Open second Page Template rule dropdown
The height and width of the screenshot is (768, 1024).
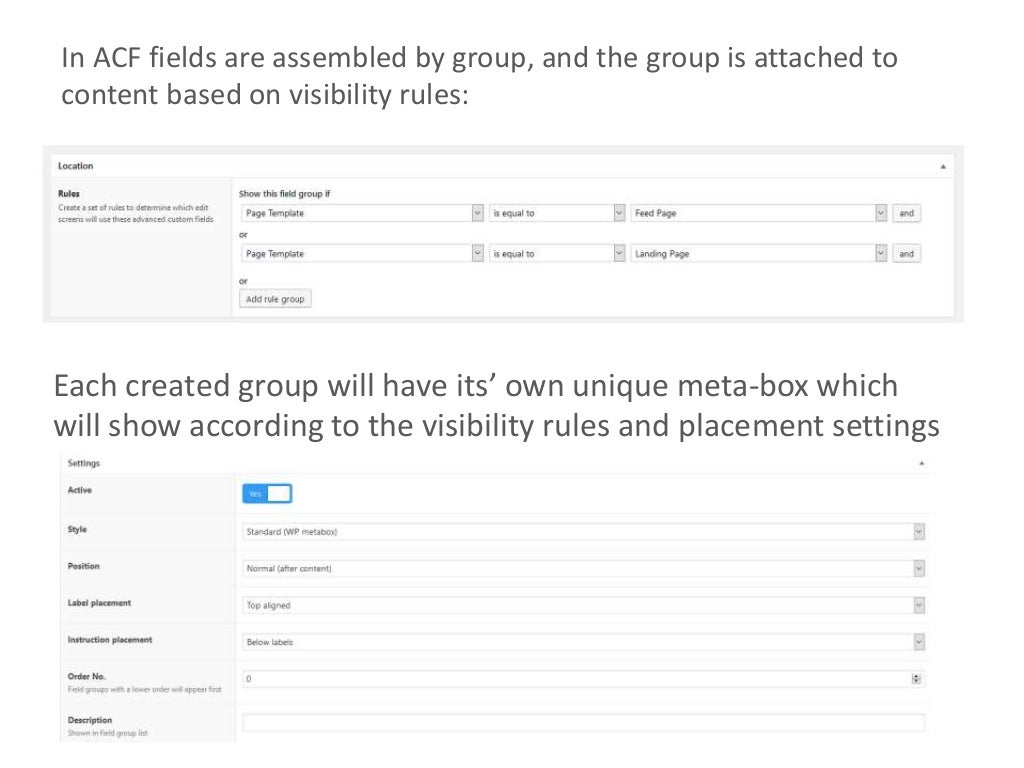(362, 254)
